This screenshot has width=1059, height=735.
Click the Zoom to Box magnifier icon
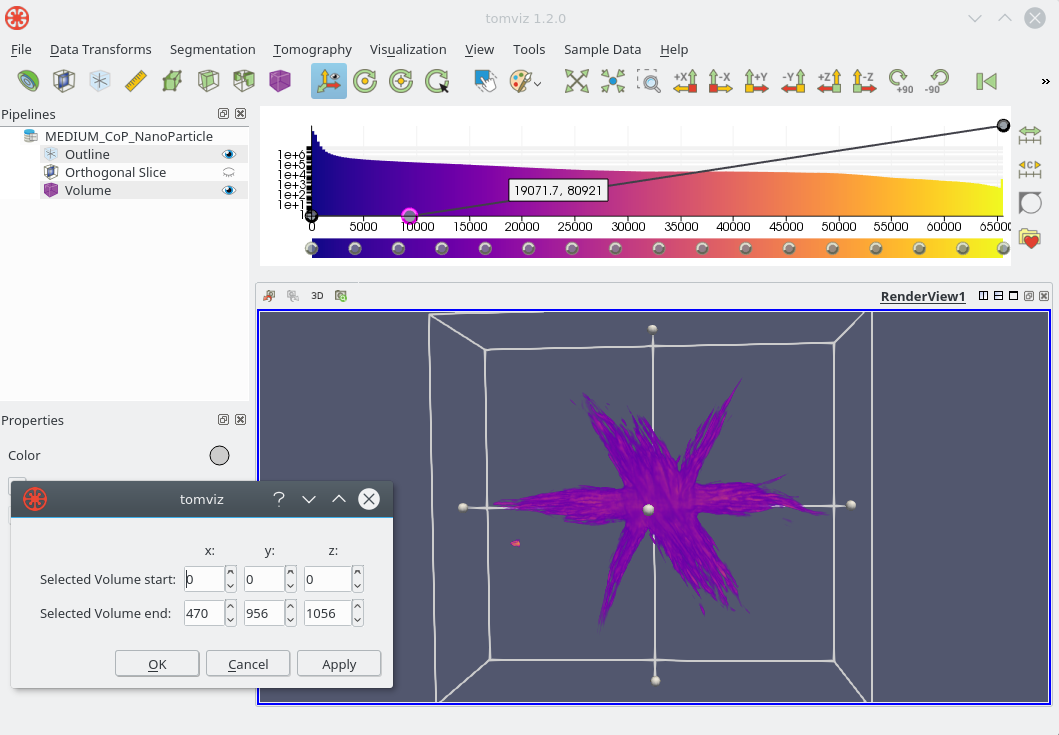coord(649,81)
